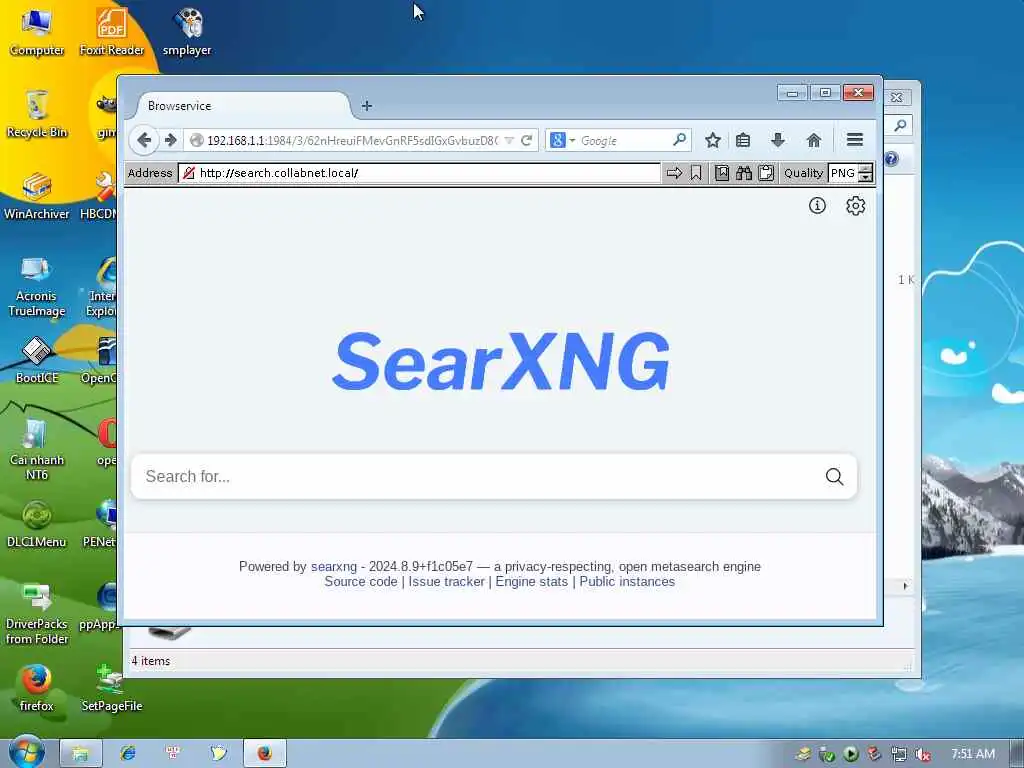Open the Issue tracker link
The width and height of the screenshot is (1024, 768).
(447, 581)
